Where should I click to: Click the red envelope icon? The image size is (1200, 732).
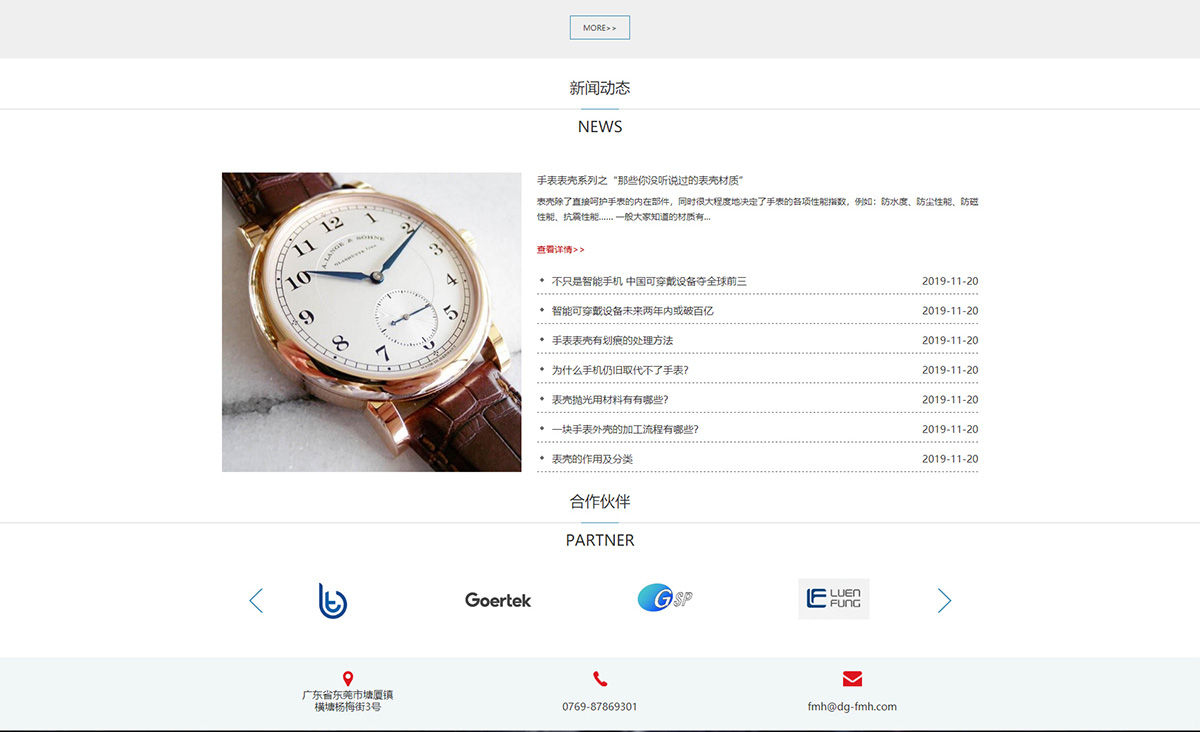853,679
